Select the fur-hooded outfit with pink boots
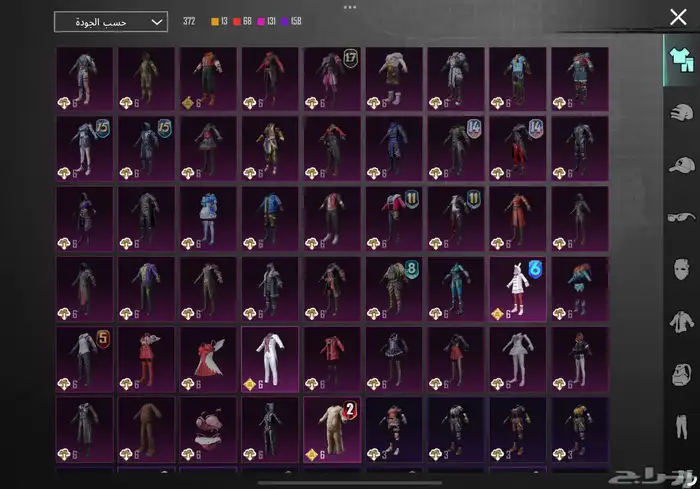The width and height of the screenshot is (700, 489). pos(394,79)
